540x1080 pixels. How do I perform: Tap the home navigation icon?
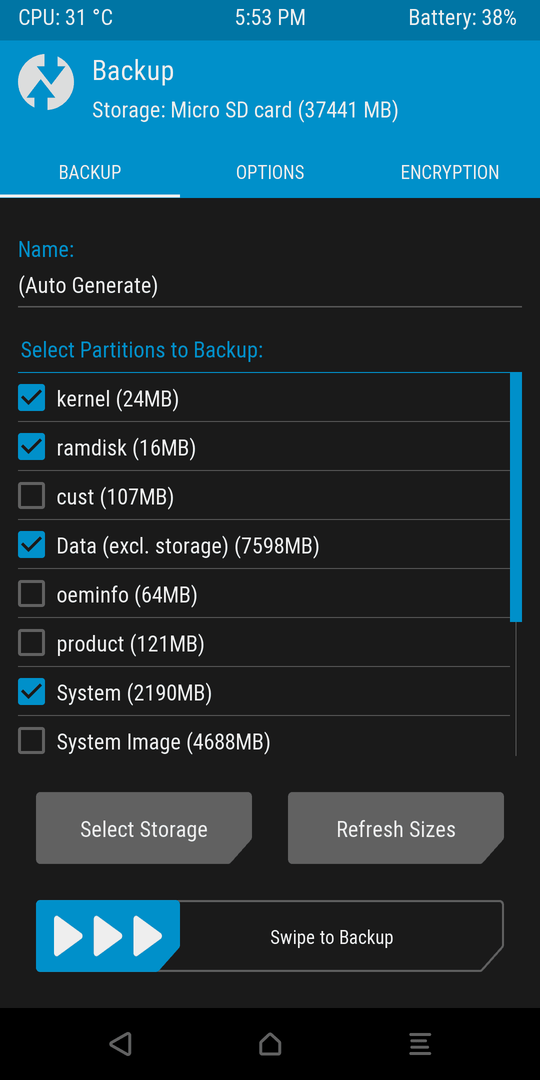tap(270, 1044)
